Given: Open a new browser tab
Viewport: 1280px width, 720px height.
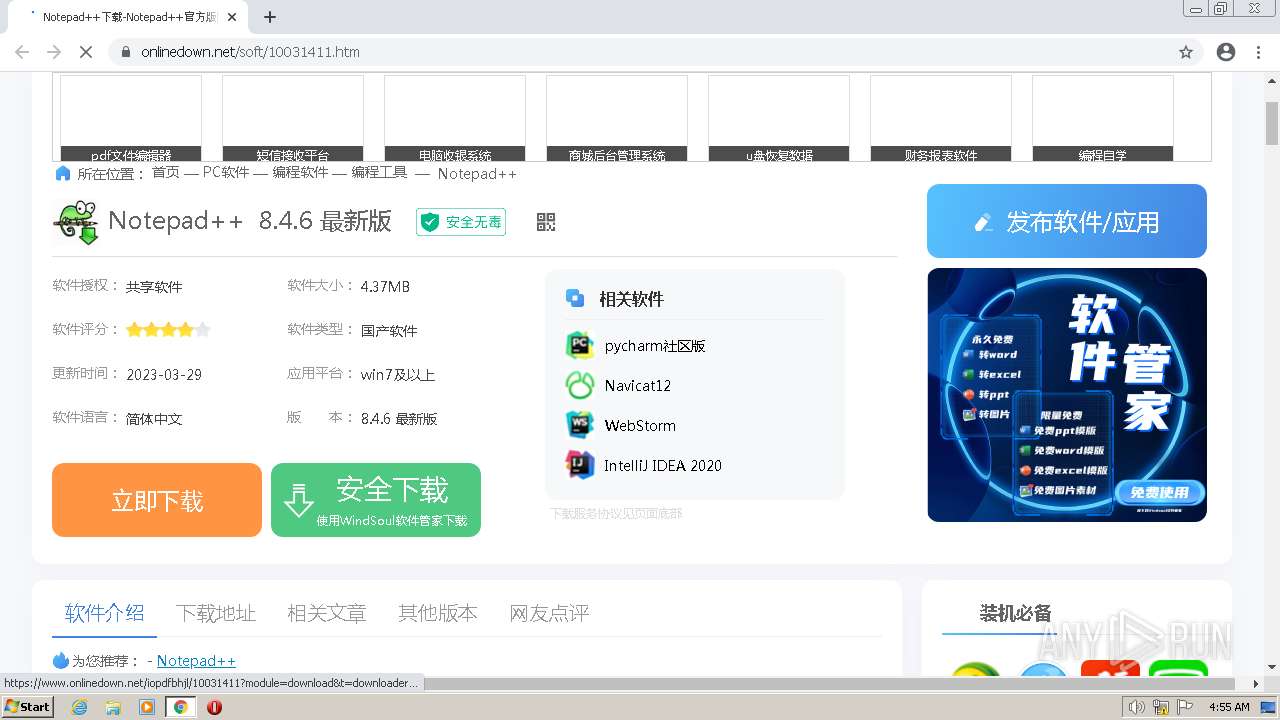Looking at the screenshot, I should (270, 17).
